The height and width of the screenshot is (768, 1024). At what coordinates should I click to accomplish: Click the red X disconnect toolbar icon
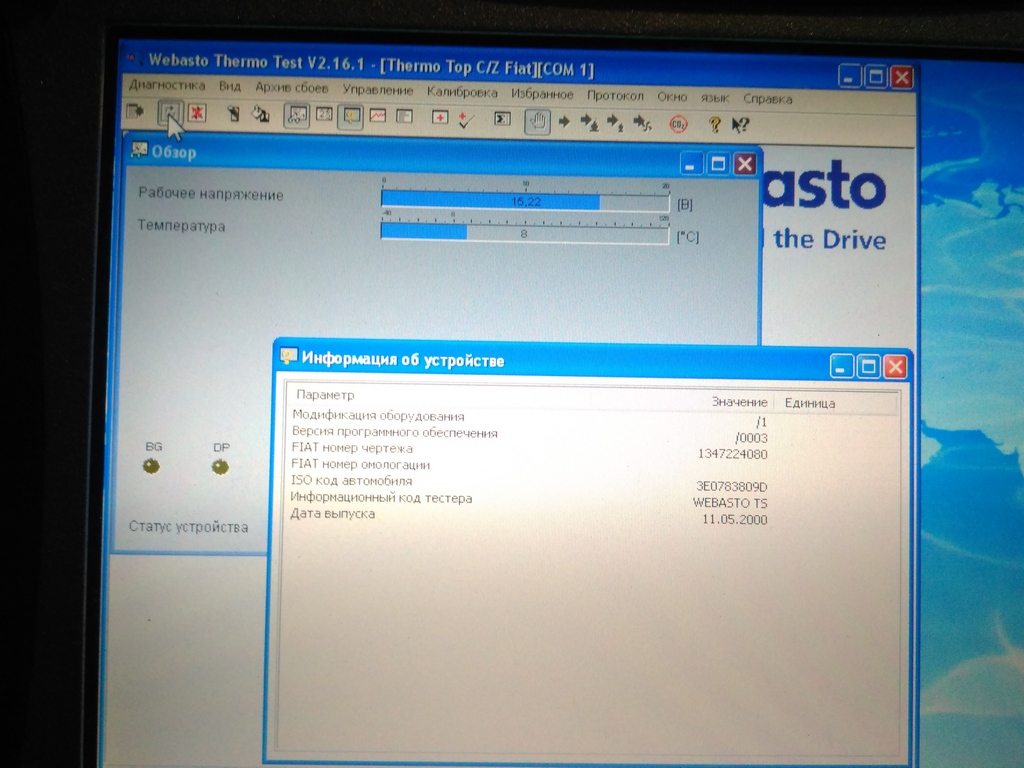click(197, 113)
